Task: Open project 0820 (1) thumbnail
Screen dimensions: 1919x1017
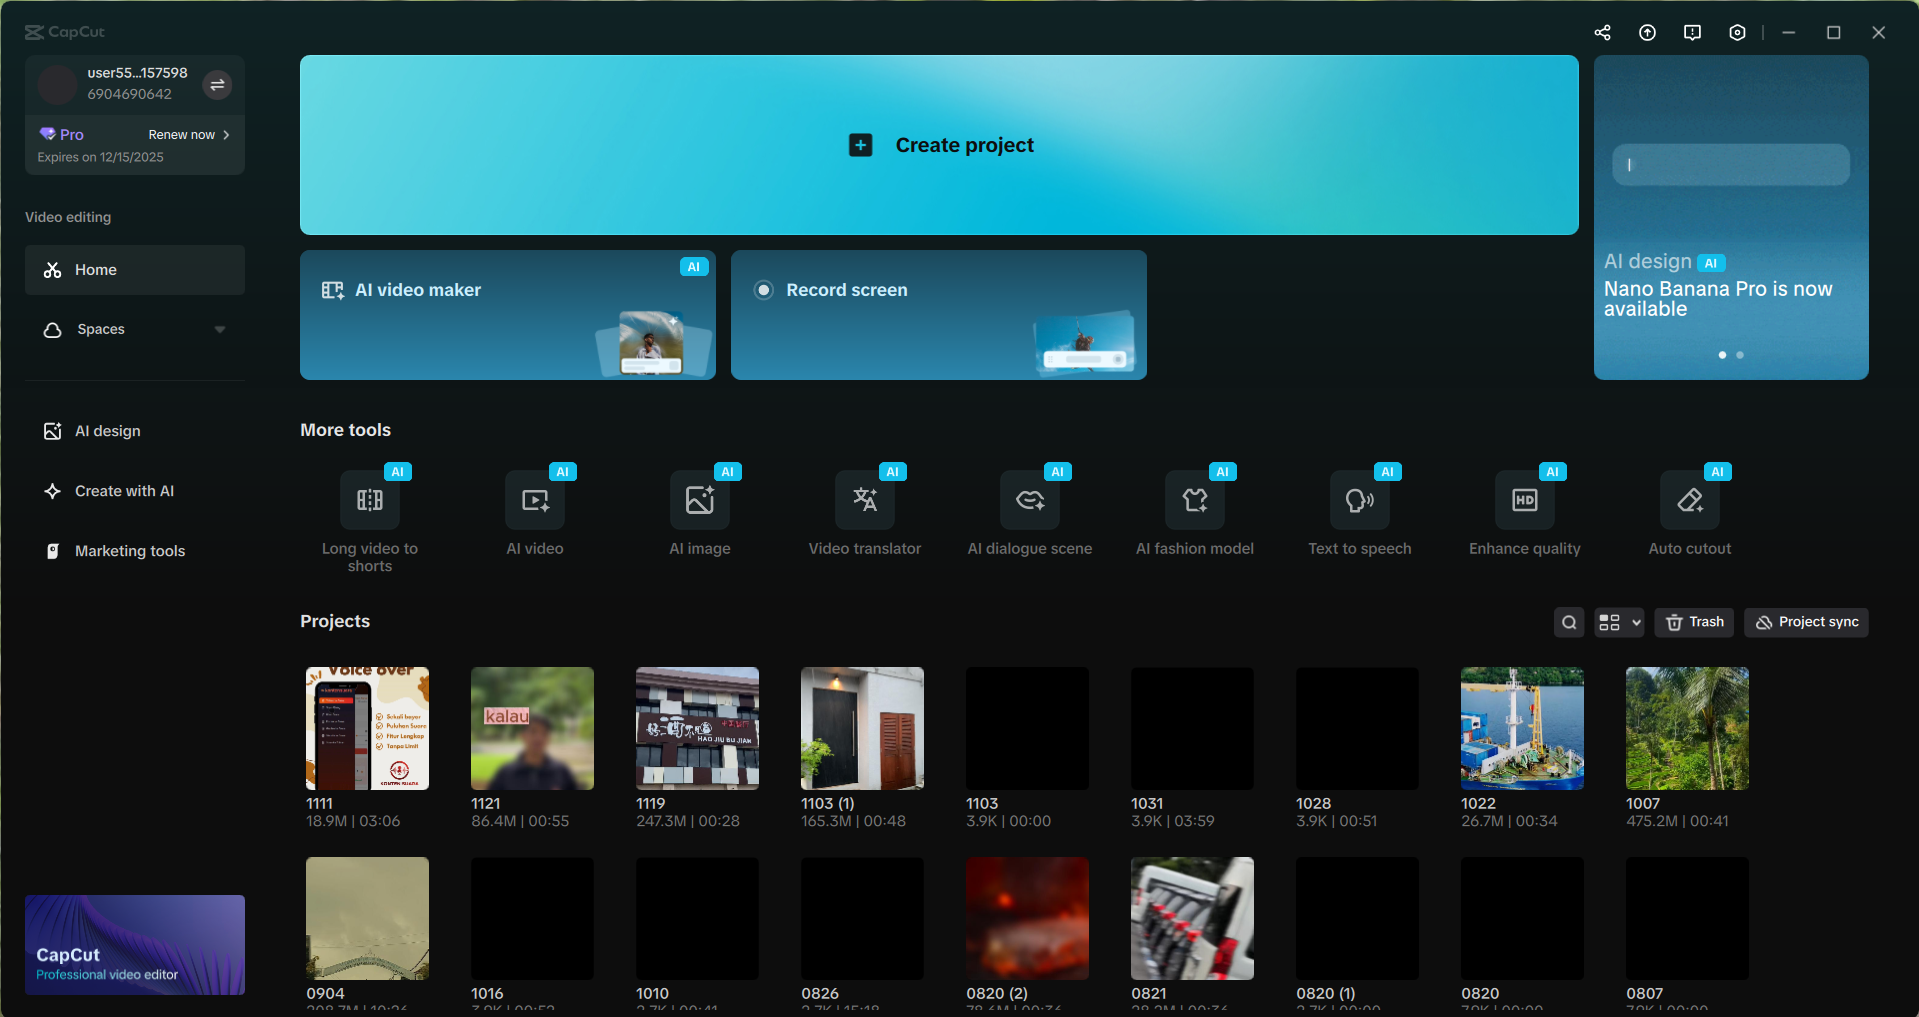Action: coord(1357,918)
